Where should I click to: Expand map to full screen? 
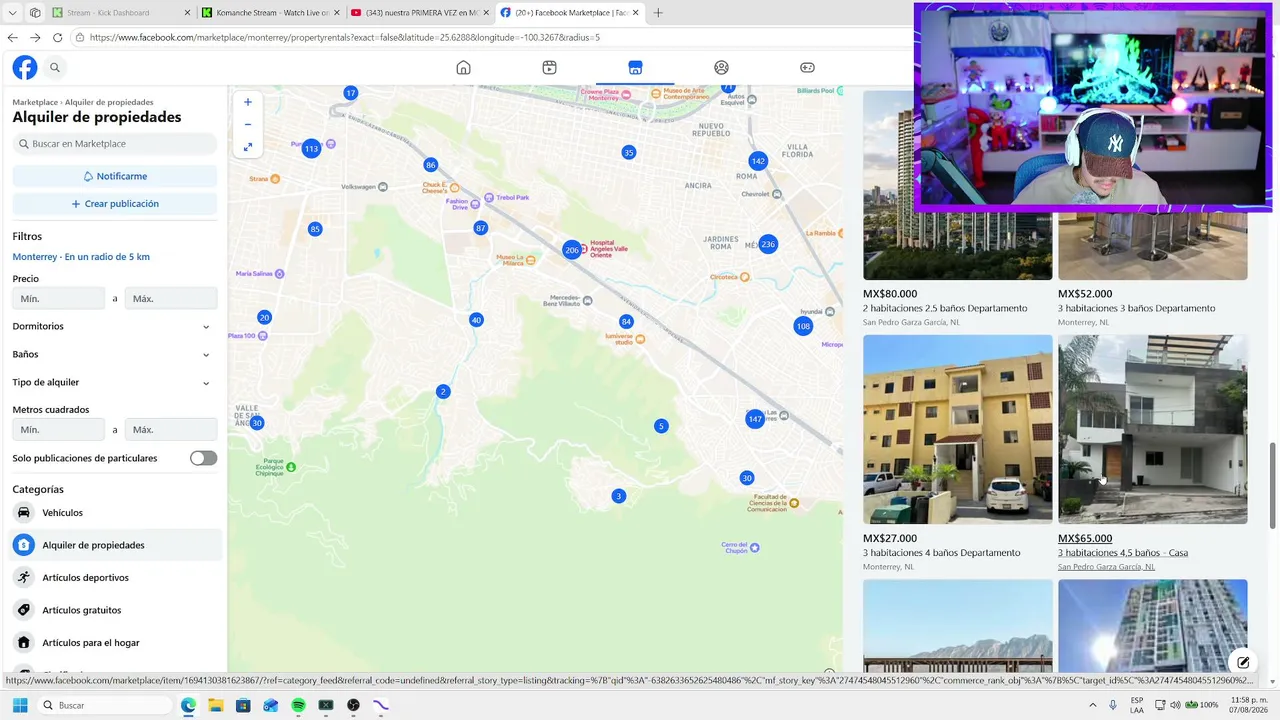(x=248, y=147)
